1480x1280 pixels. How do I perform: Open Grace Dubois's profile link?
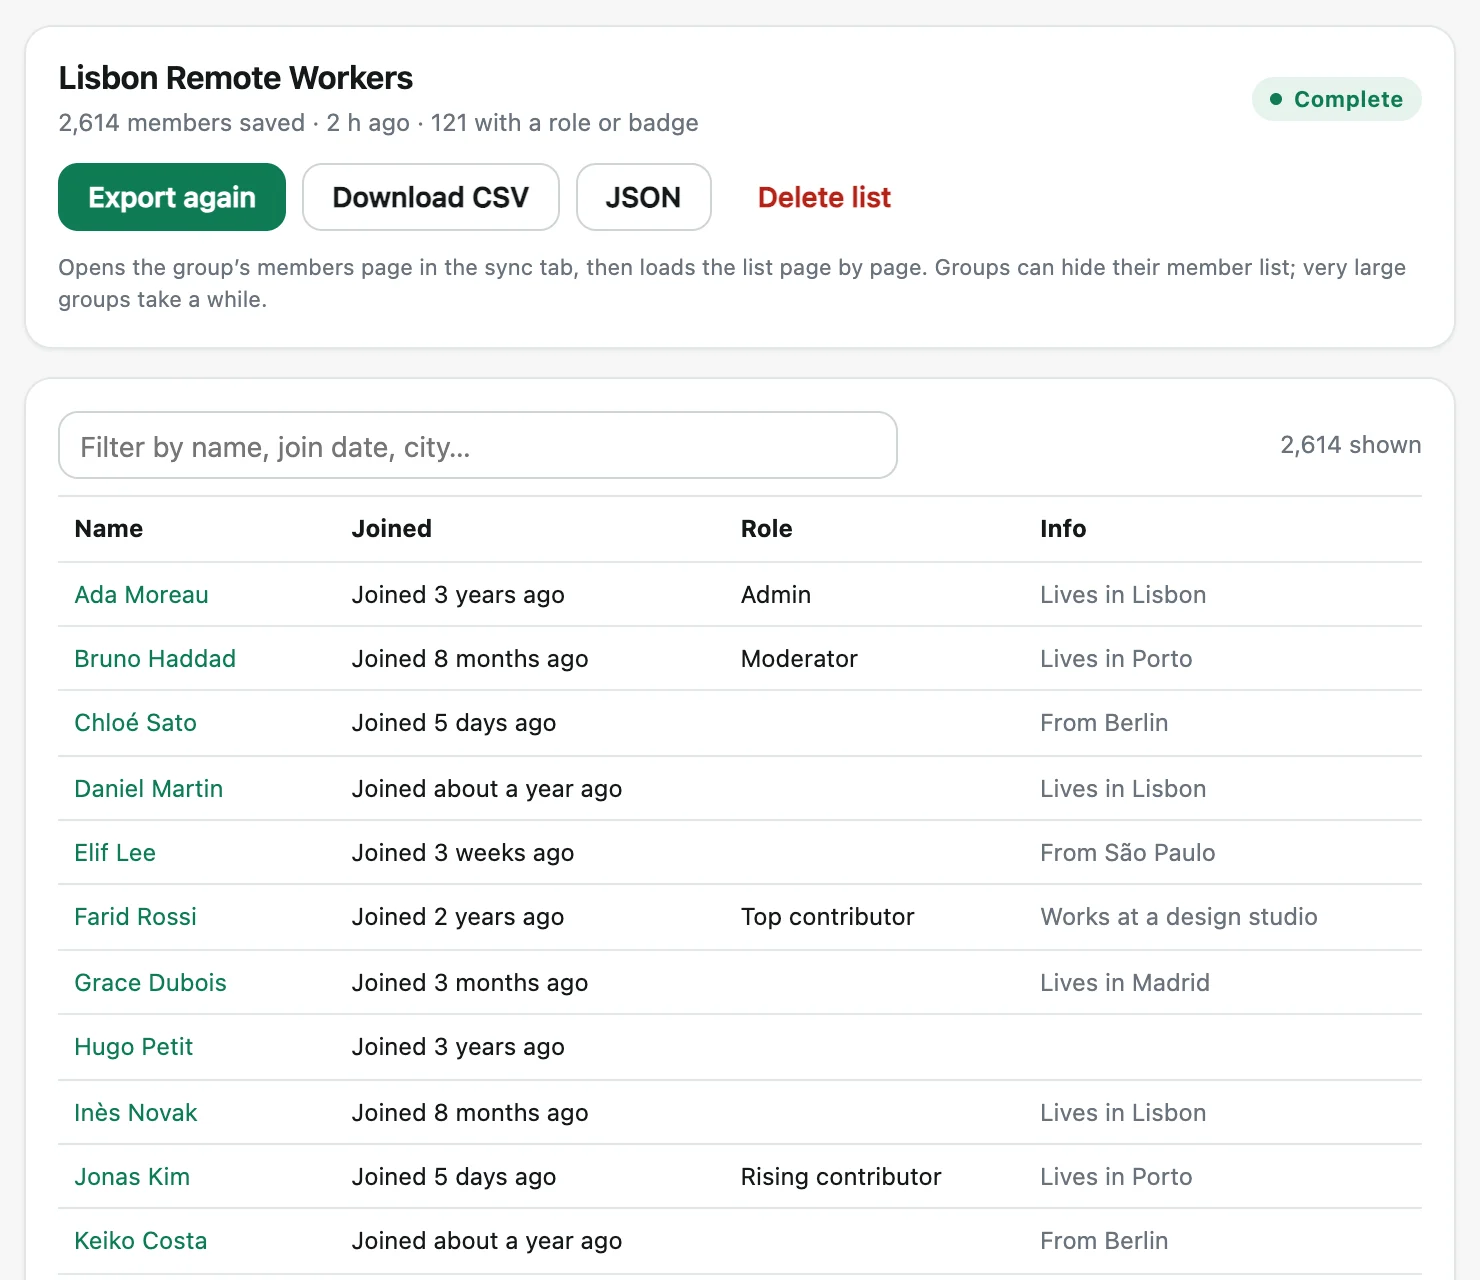coord(150,983)
